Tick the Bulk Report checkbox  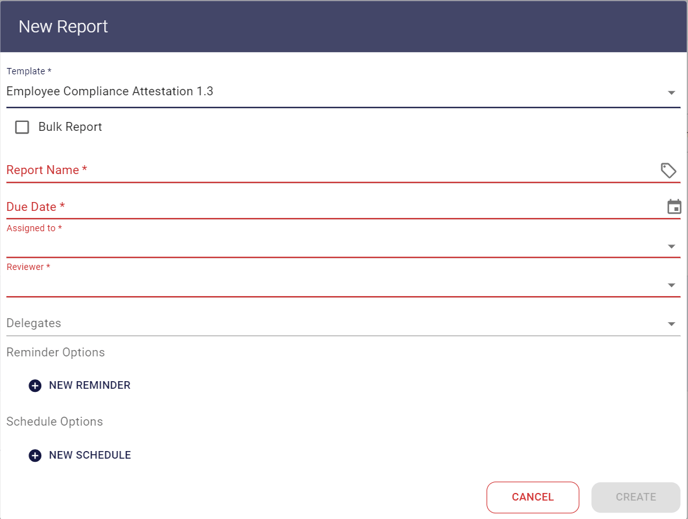[x=22, y=127]
